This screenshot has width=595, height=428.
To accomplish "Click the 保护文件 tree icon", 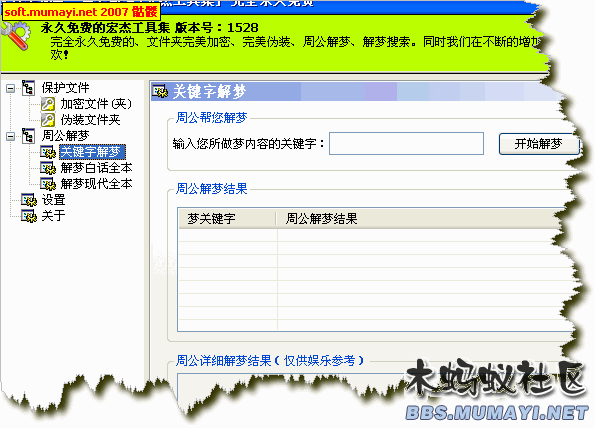I will (x=28, y=88).
